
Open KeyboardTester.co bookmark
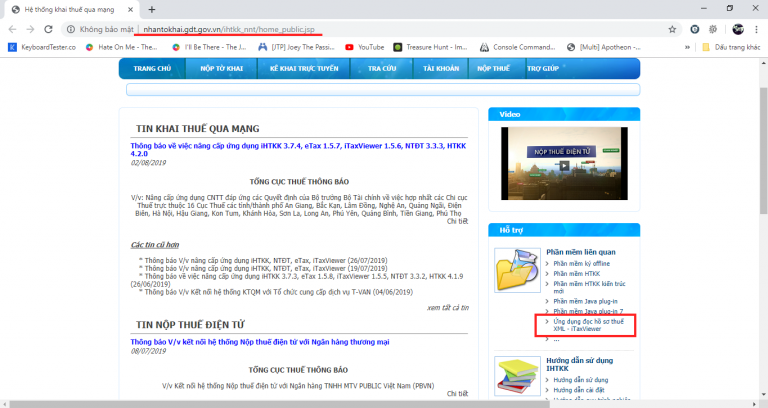(x=42, y=47)
